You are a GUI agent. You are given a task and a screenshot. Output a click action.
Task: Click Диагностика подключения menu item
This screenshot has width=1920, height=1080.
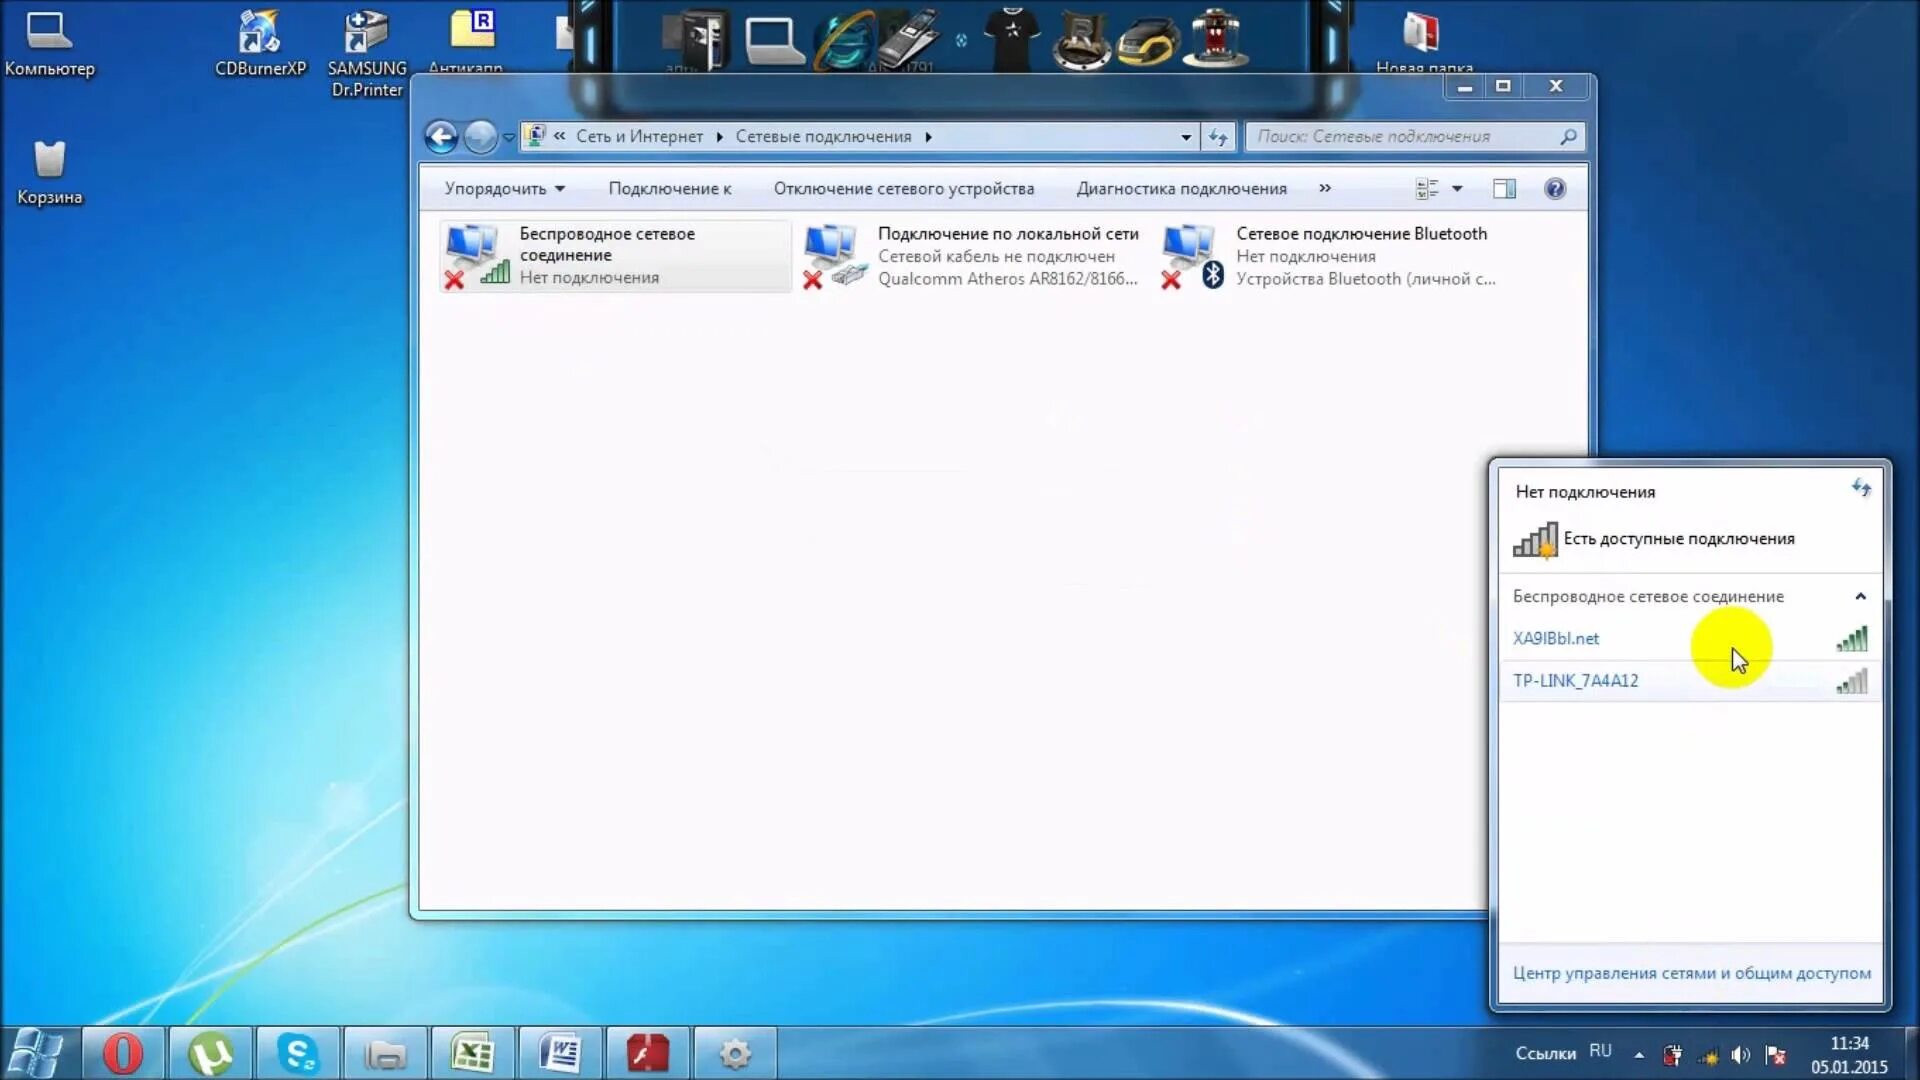coord(1180,187)
